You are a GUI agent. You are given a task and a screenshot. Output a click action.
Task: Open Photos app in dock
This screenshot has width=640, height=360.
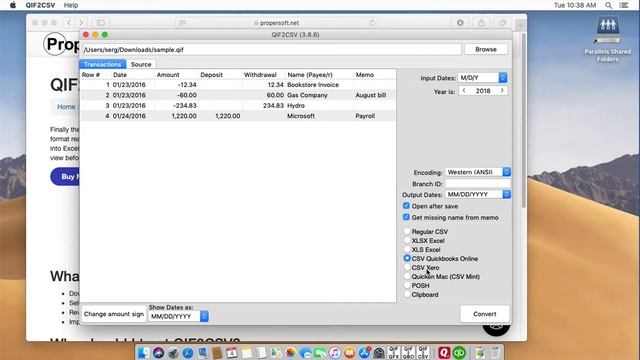click(290, 353)
